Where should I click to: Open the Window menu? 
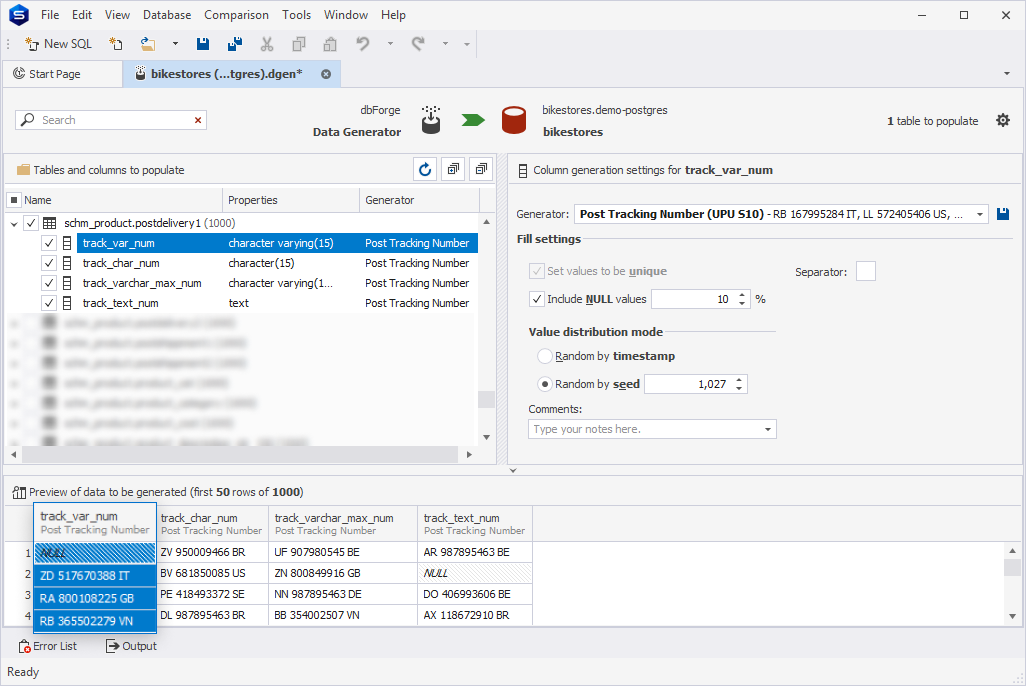(x=345, y=14)
